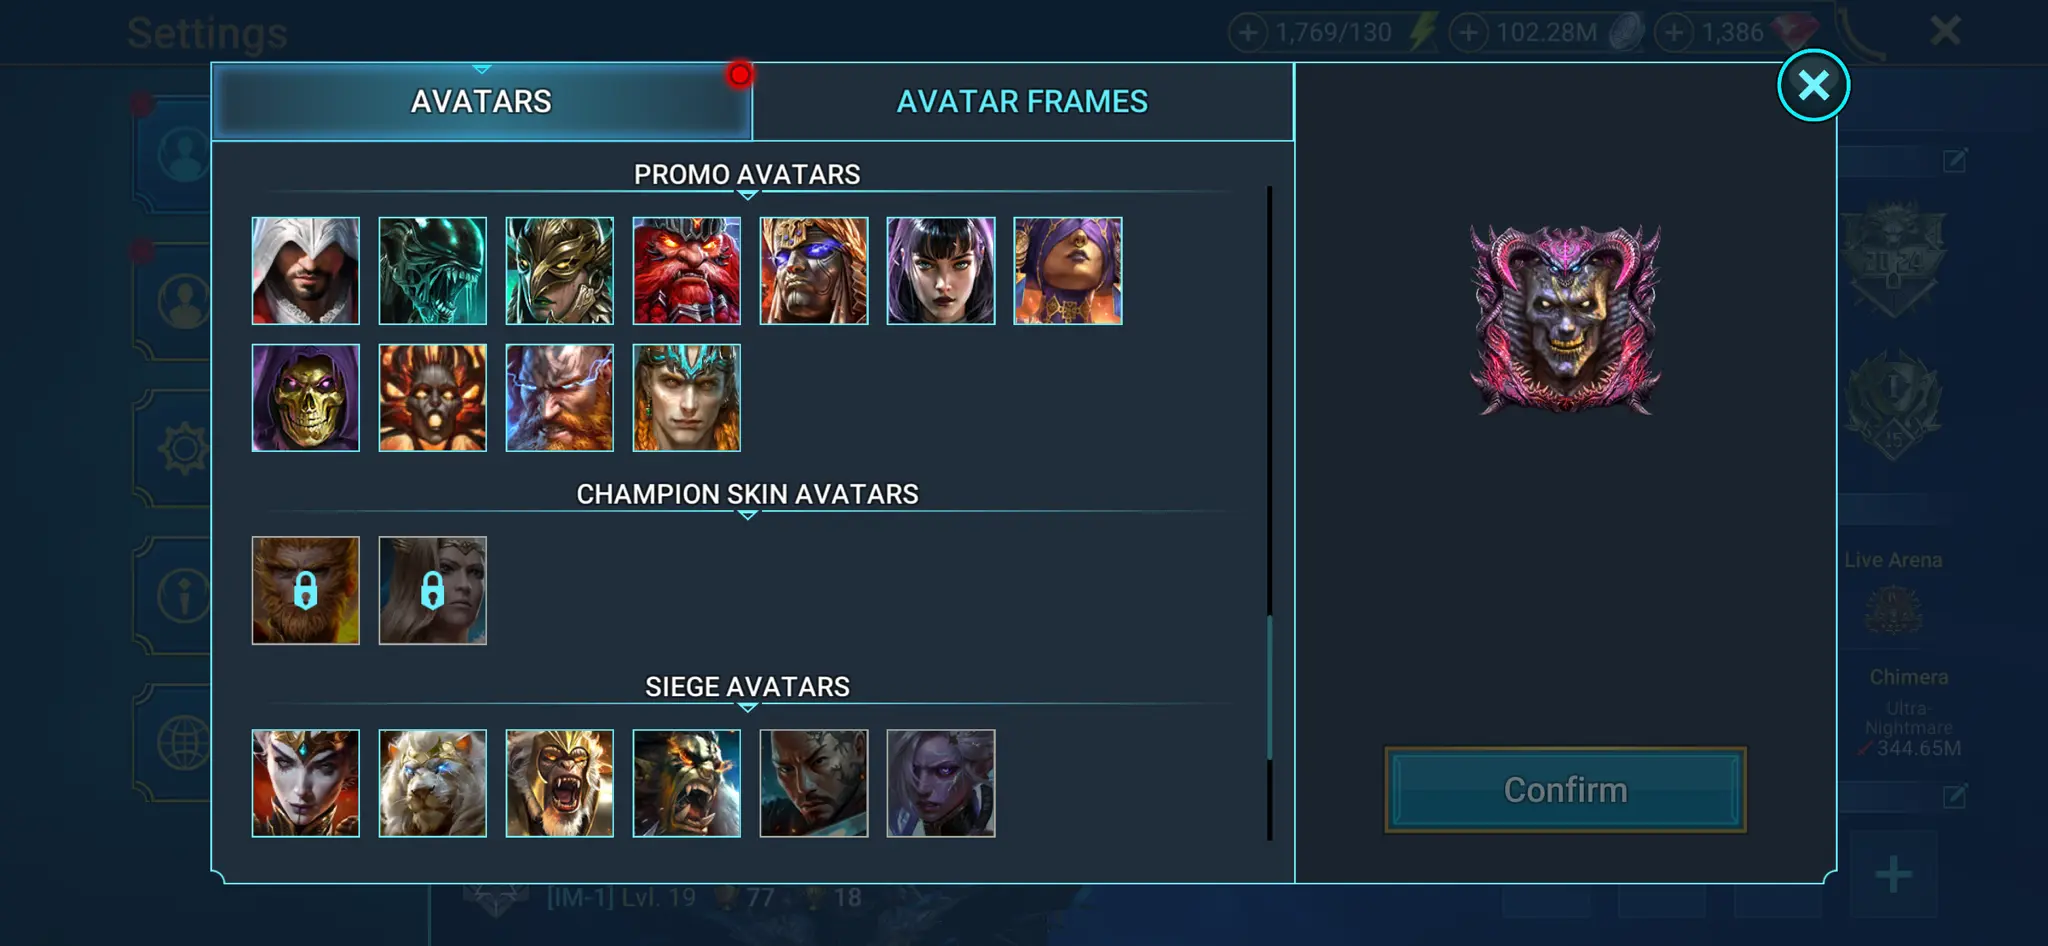
Task: Pick the red-bearded dwarf avatar
Action: pos(686,271)
